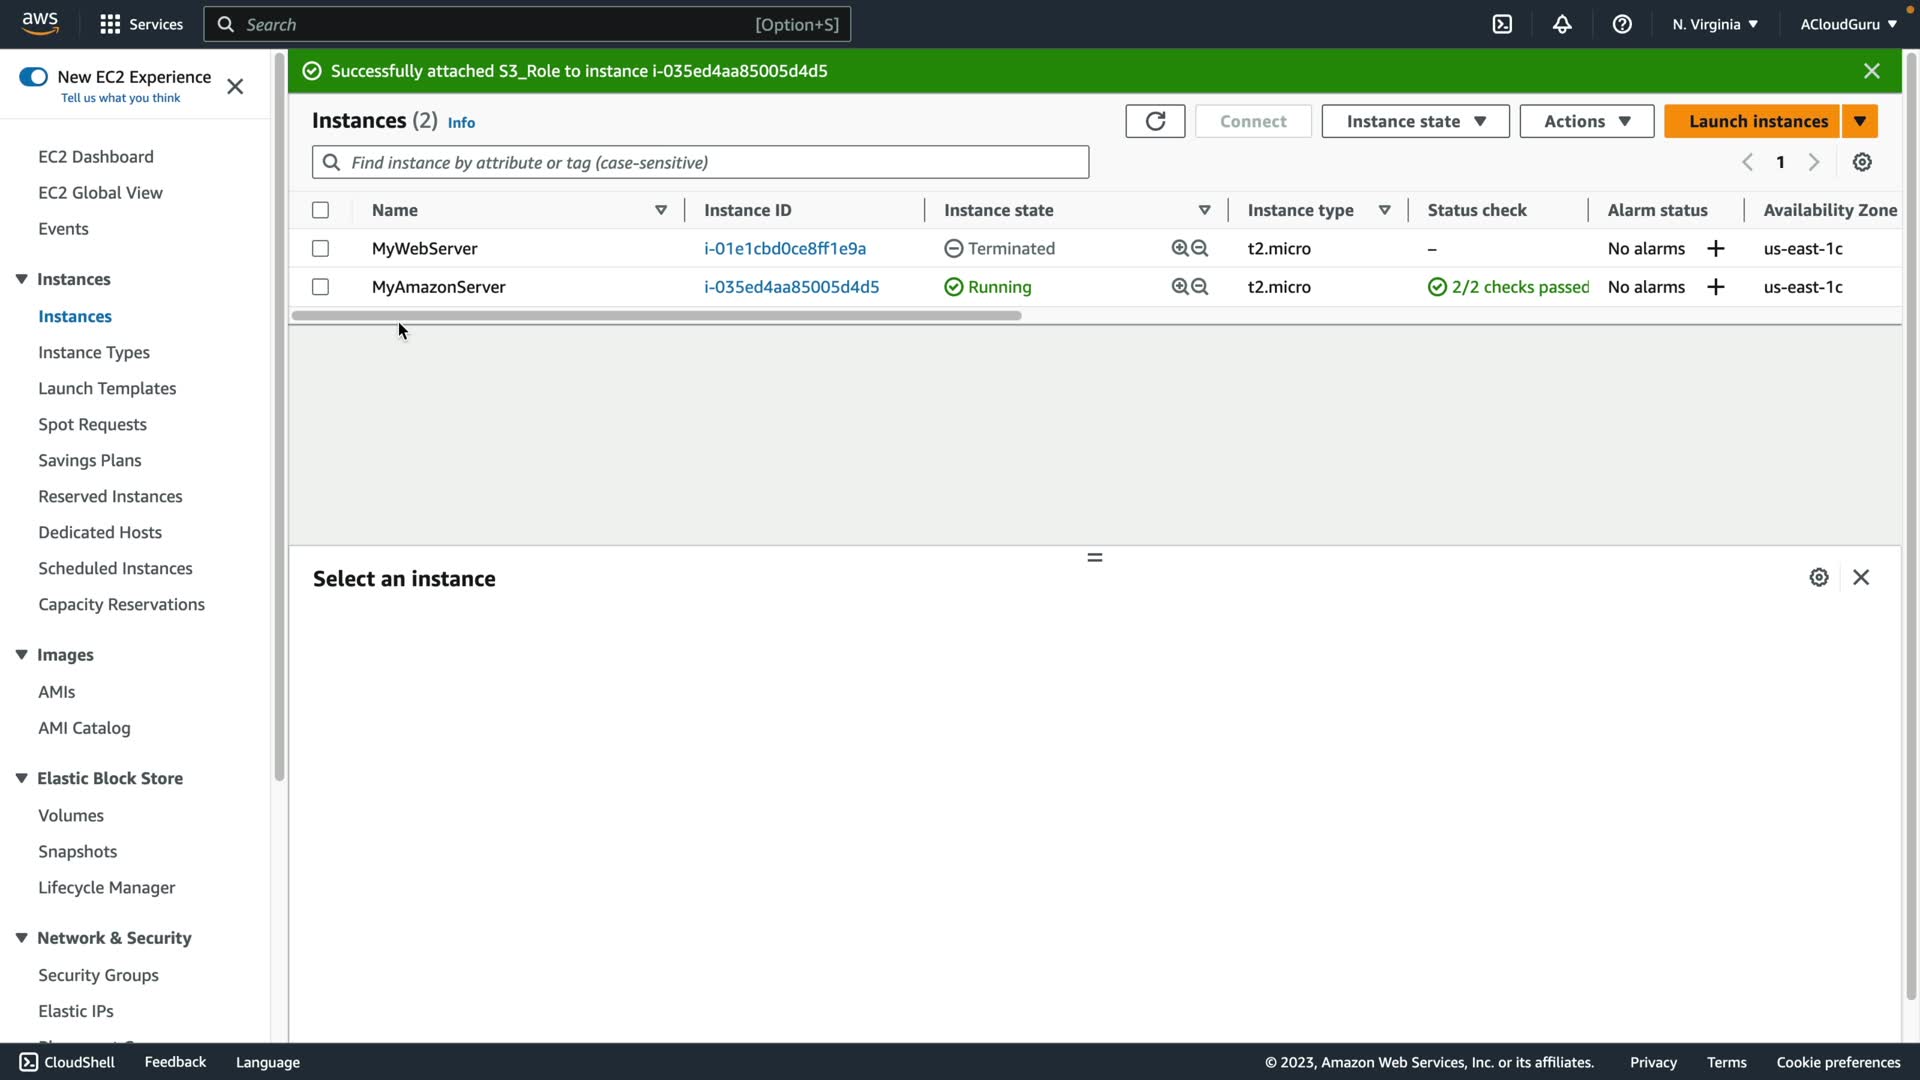Image resolution: width=1920 pixels, height=1080 pixels.
Task: Click the horizontal table scrollbar
Action: (656, 316)
